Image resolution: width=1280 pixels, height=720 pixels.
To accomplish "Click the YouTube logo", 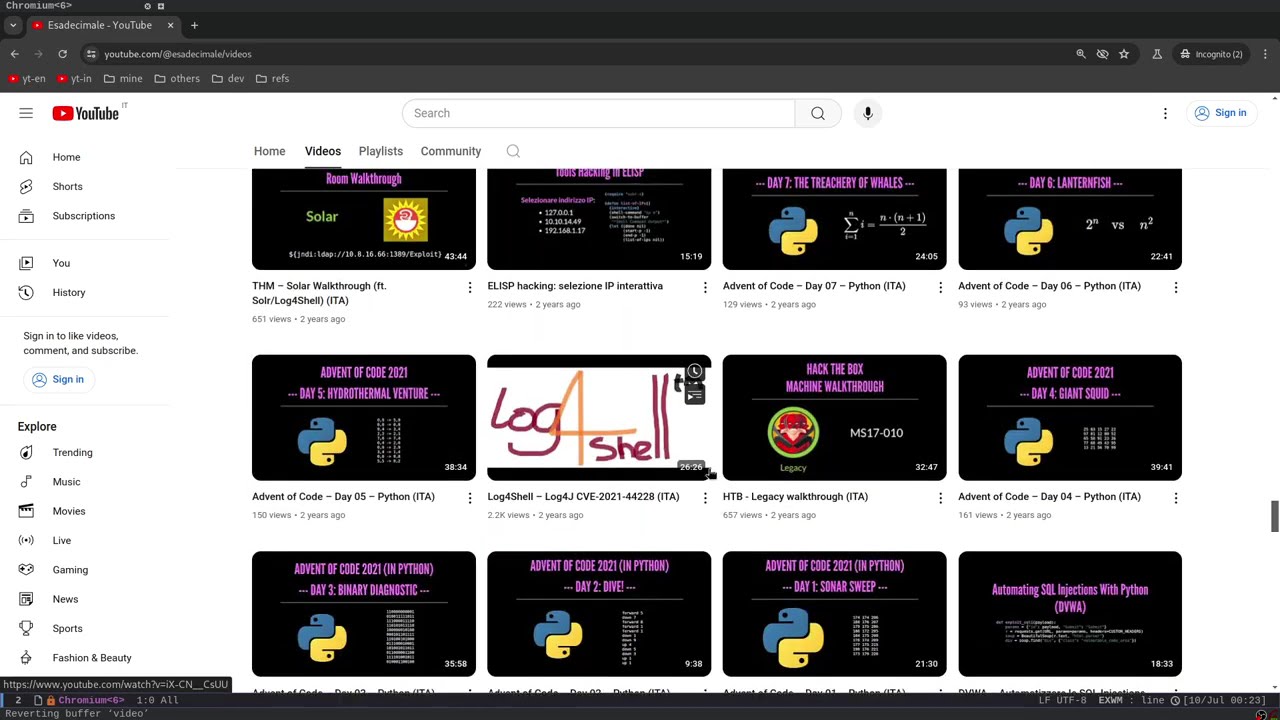I will point(86,113).
